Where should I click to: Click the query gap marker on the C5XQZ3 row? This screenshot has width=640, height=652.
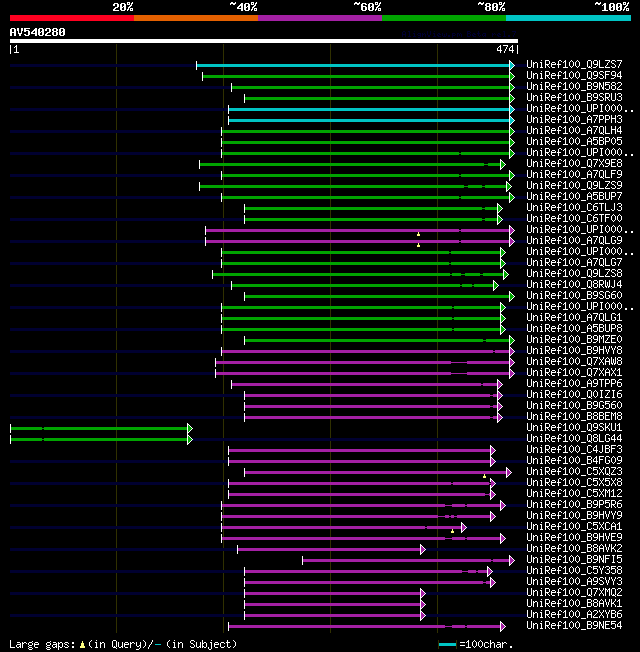[x=484, y=476]
